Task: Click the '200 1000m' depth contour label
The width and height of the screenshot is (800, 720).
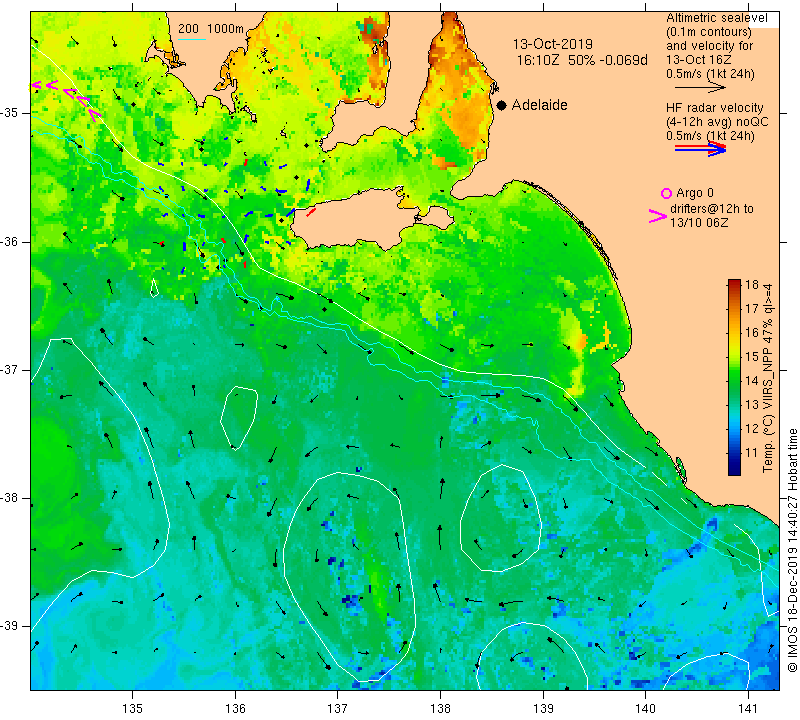Action: coord(211,29)
